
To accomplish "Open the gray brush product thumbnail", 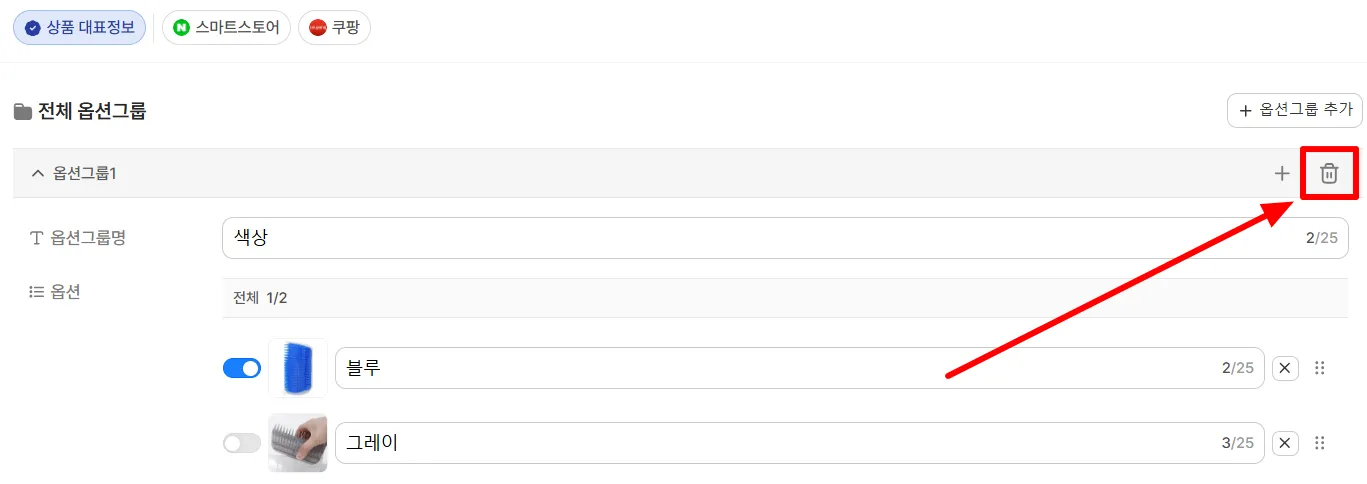I will [x=298, y=443].
